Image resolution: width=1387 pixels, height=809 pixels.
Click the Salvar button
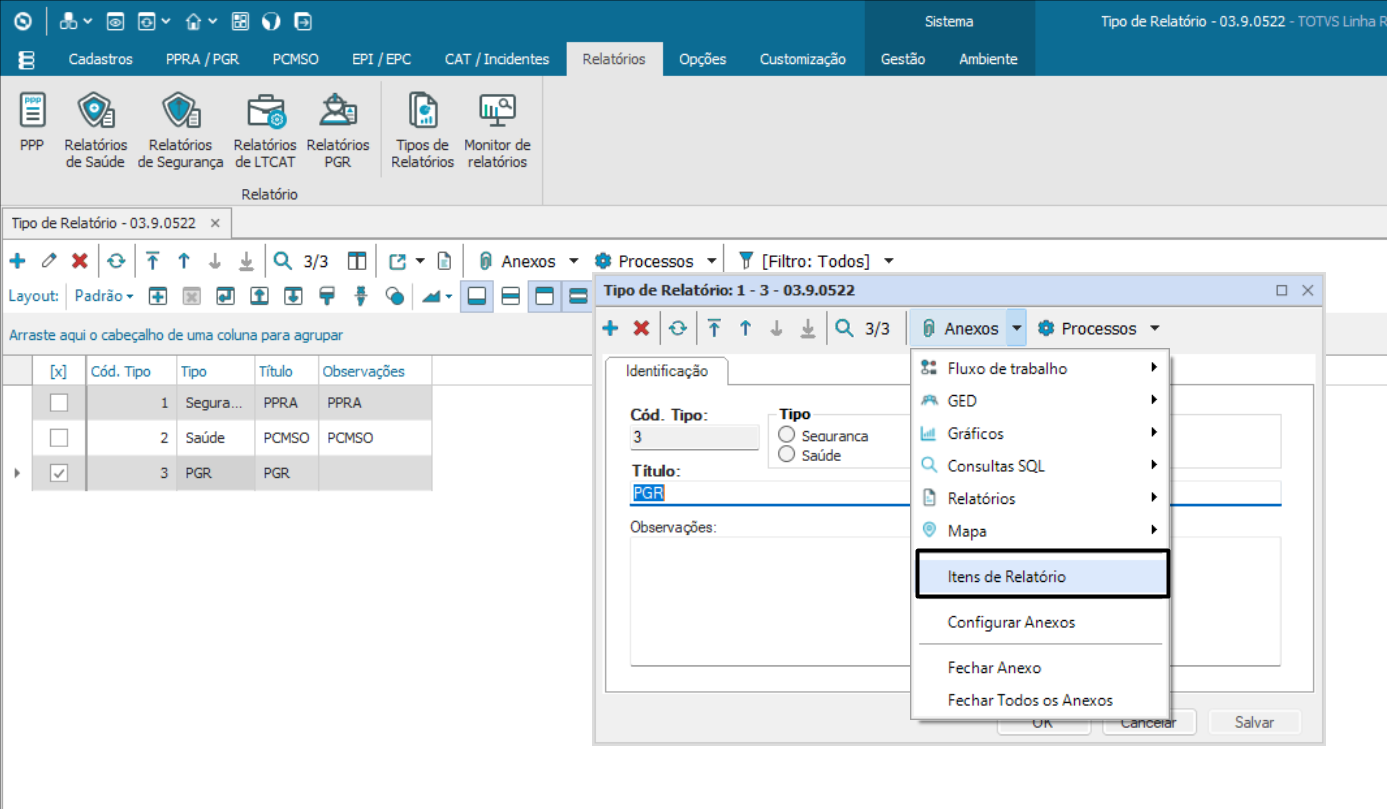[x=1254, y=722]
